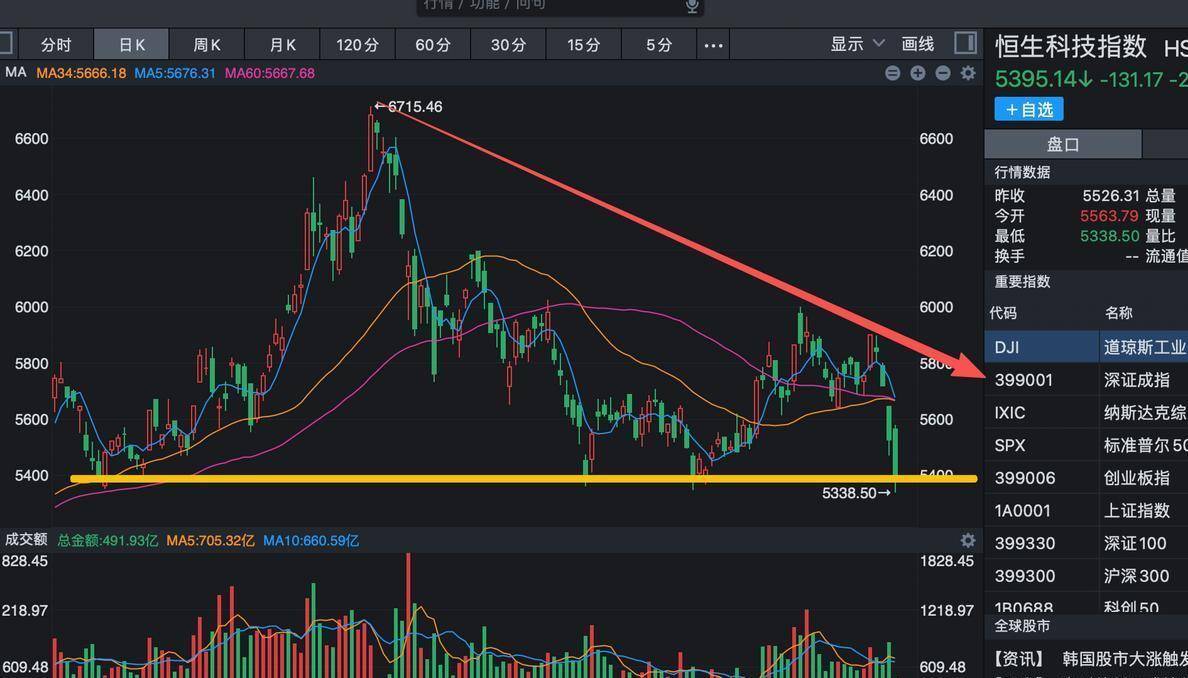
Task: Click the plus zoom-in icon above chart
Action: 917,73
